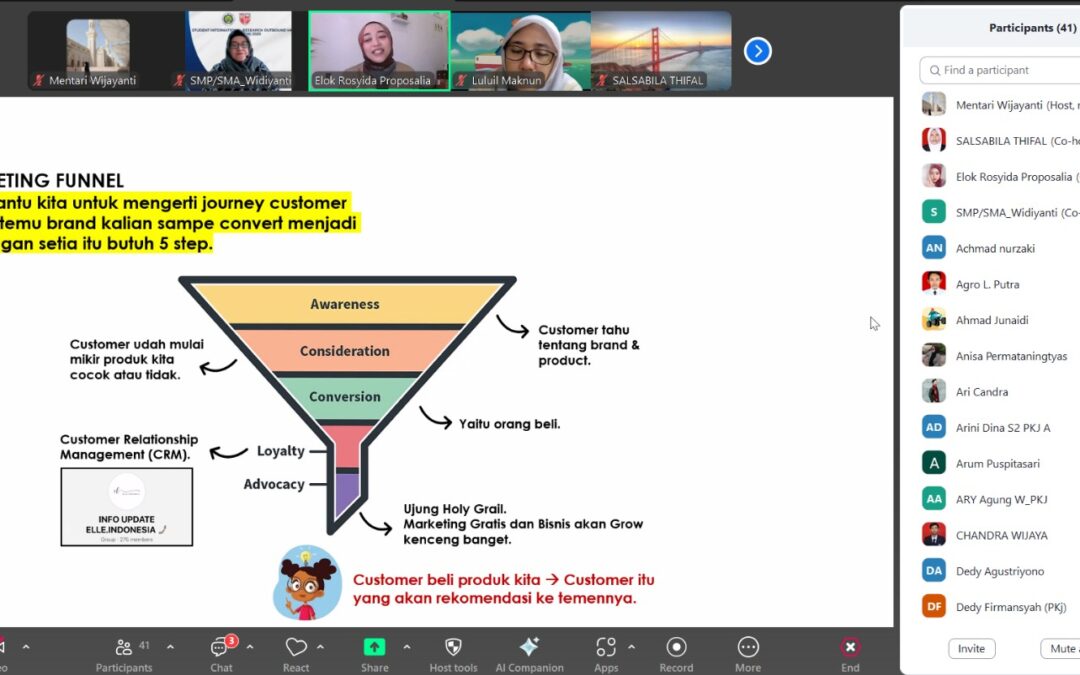Select Elok Rosyida Proposalia video thumbnail
Image resolution: width=1080 pixels, height=675 pixels.
point(380,51)
